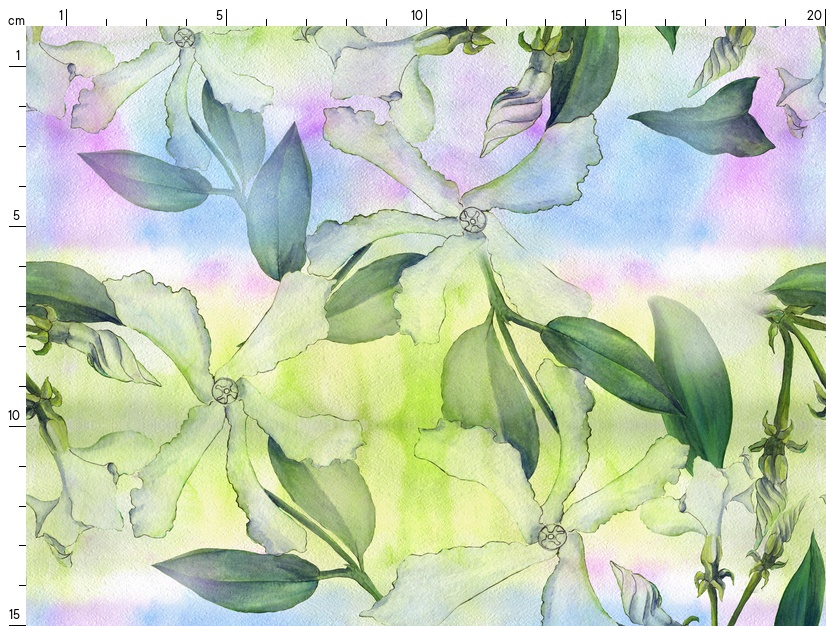Click the round center of the left flower

(x=224, y=389)
